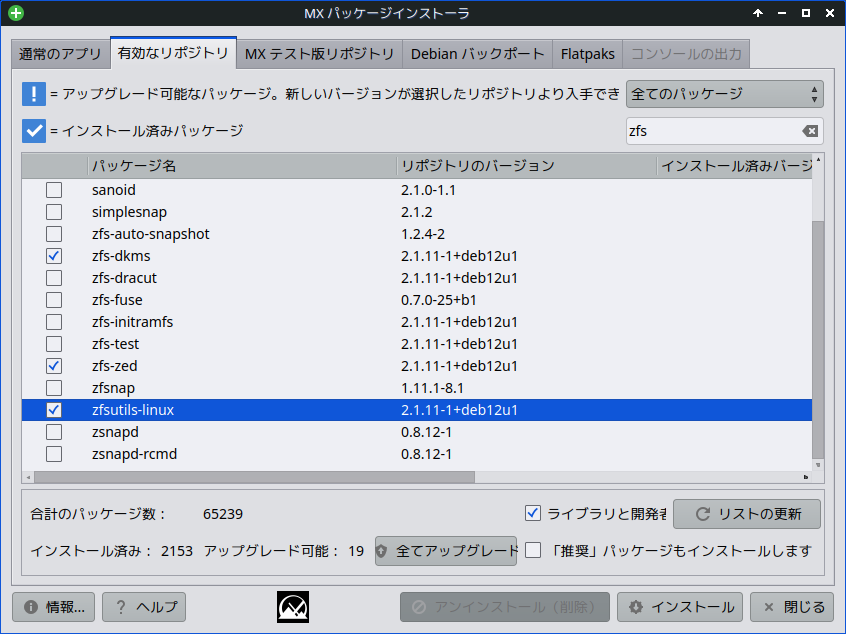846x634 pixels.
Task: Click the green window icon in the title bar
Action: [x=14, y=13]
